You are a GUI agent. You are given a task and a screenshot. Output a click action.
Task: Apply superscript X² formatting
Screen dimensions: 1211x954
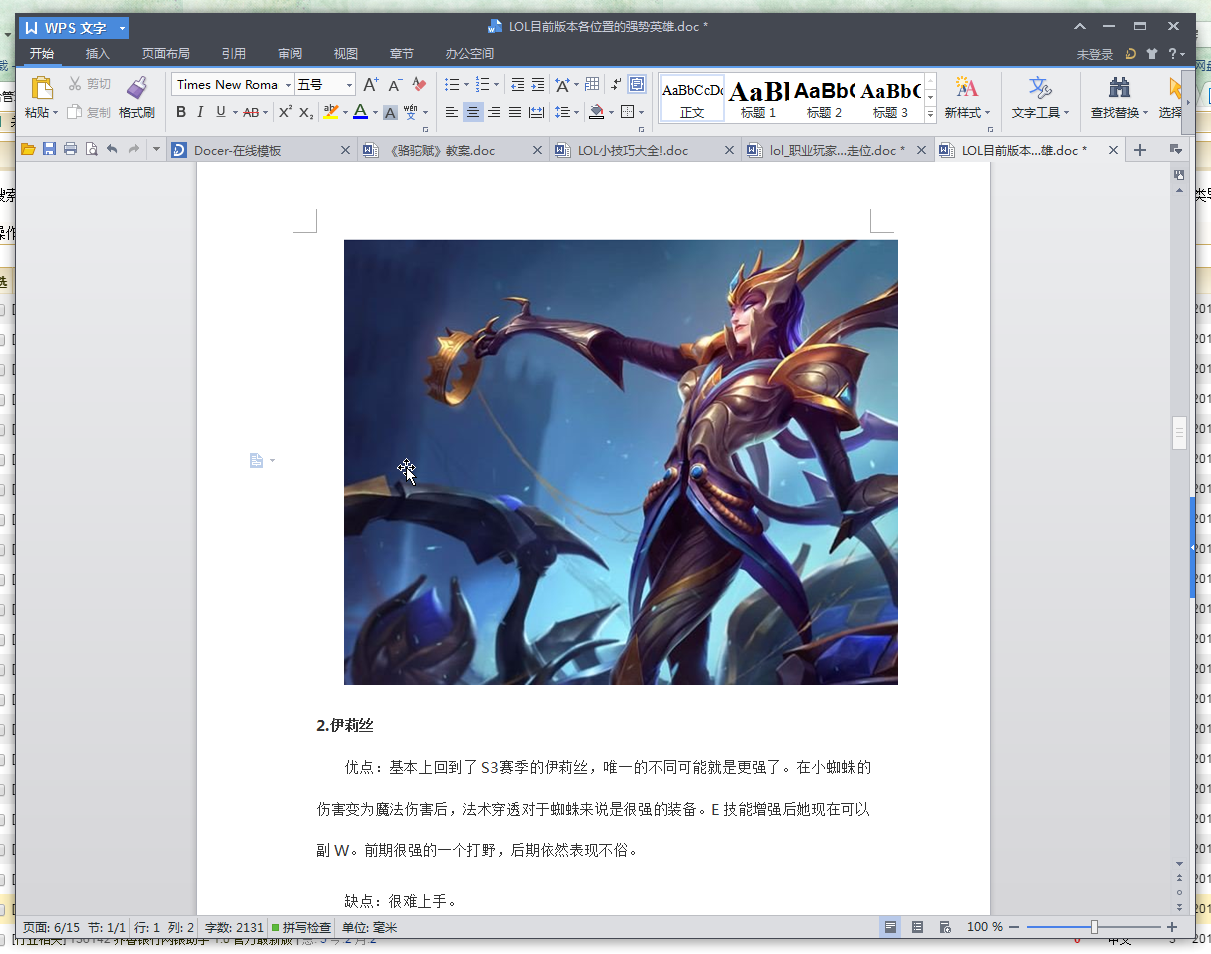[x=285, y=112]
